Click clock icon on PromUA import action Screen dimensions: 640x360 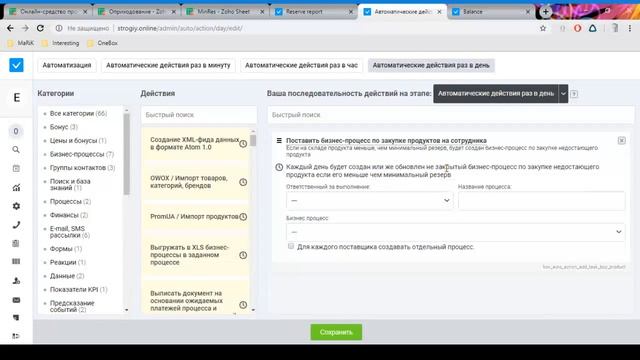pyautogui.click(x=243, y=217)
